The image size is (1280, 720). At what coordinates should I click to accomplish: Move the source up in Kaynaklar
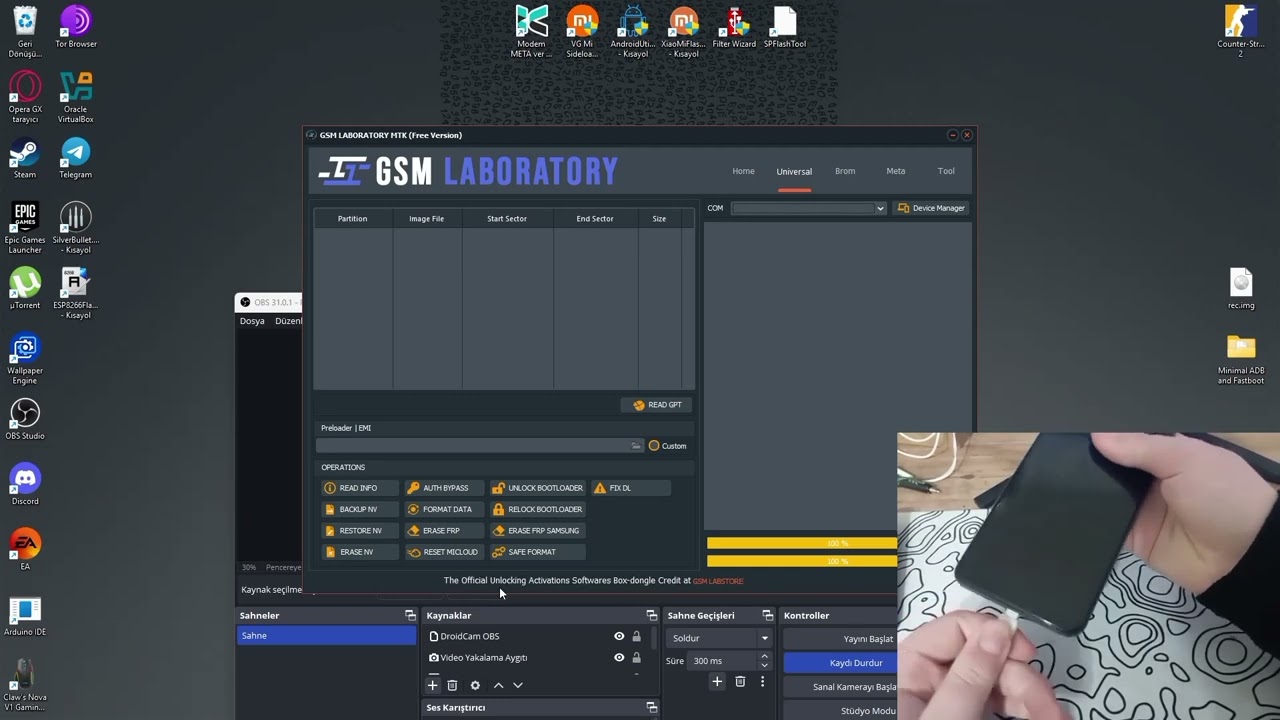498,685
